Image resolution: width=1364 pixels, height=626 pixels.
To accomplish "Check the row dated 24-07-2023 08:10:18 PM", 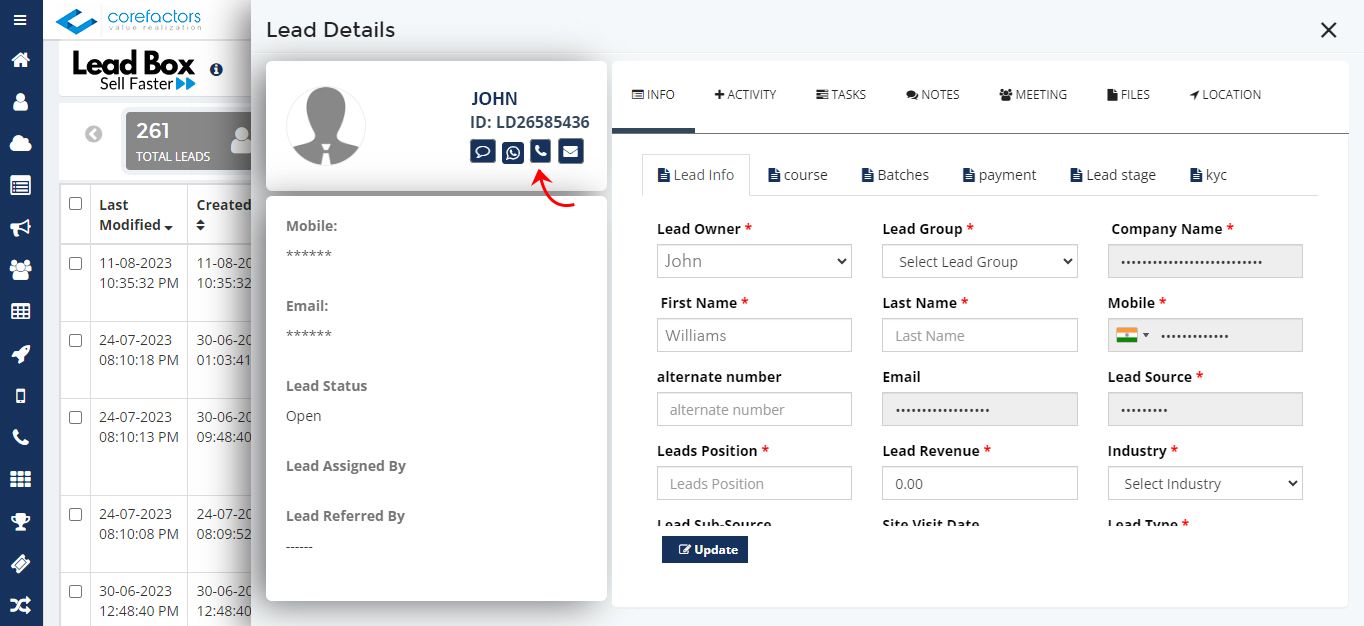I will [75, 340].
